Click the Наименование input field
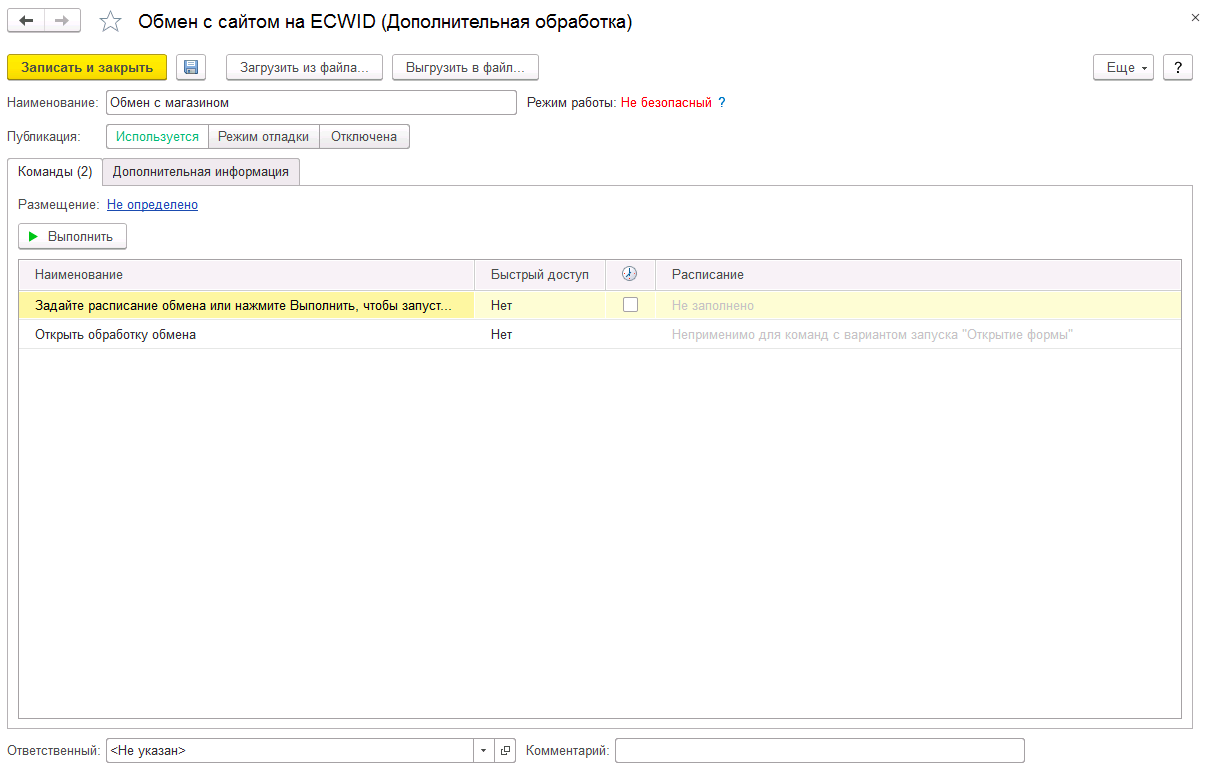Viewport: 1208px width, 775px height. [x=311, y=102]
